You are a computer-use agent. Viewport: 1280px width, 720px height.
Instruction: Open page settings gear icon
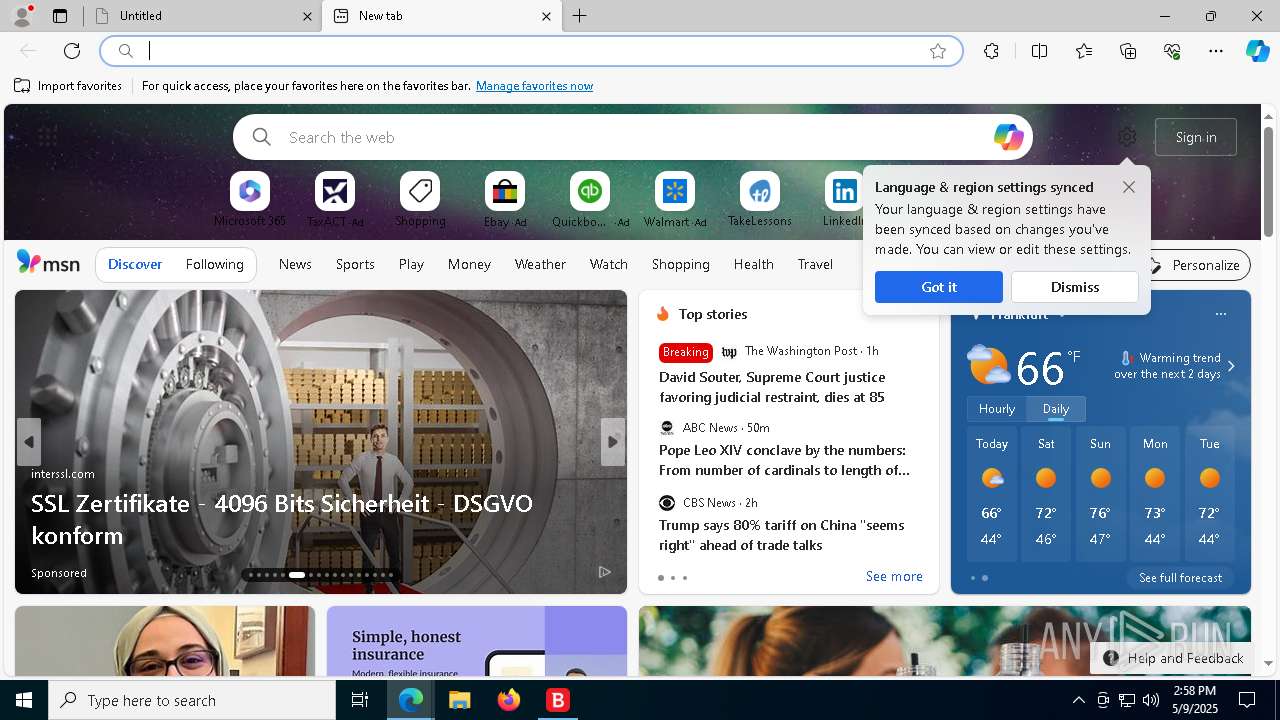pos(1127,137)
